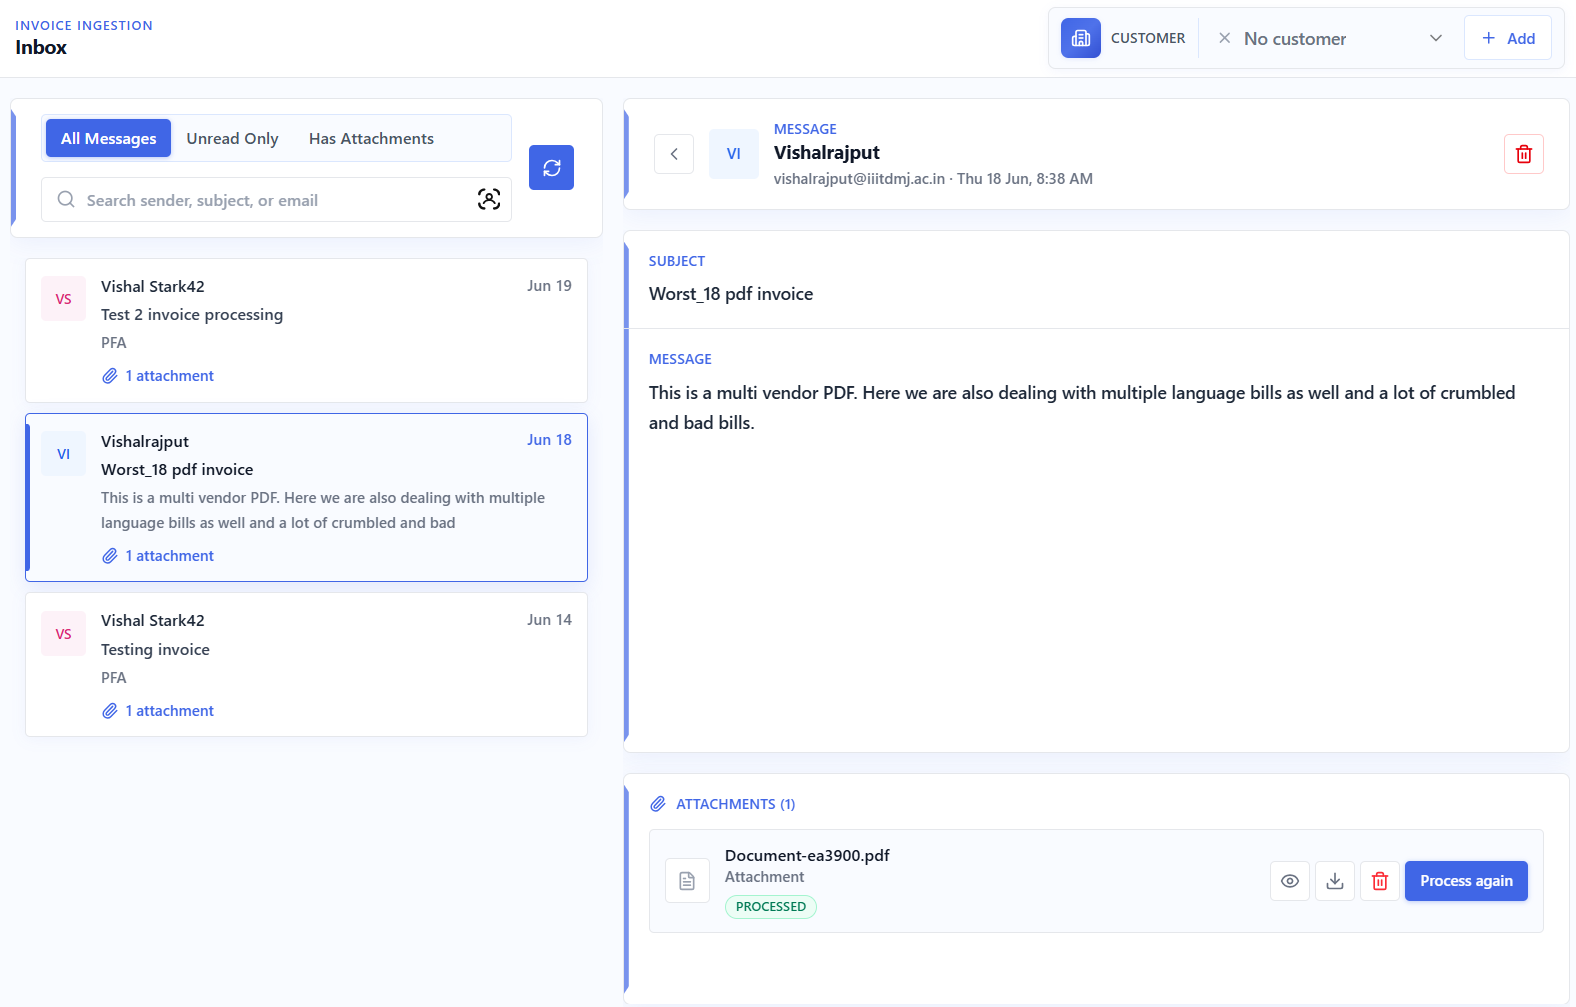Click the VS avatar for Testing invoice
This screenshot has height=1007, width=1576.
coord(64,634)
